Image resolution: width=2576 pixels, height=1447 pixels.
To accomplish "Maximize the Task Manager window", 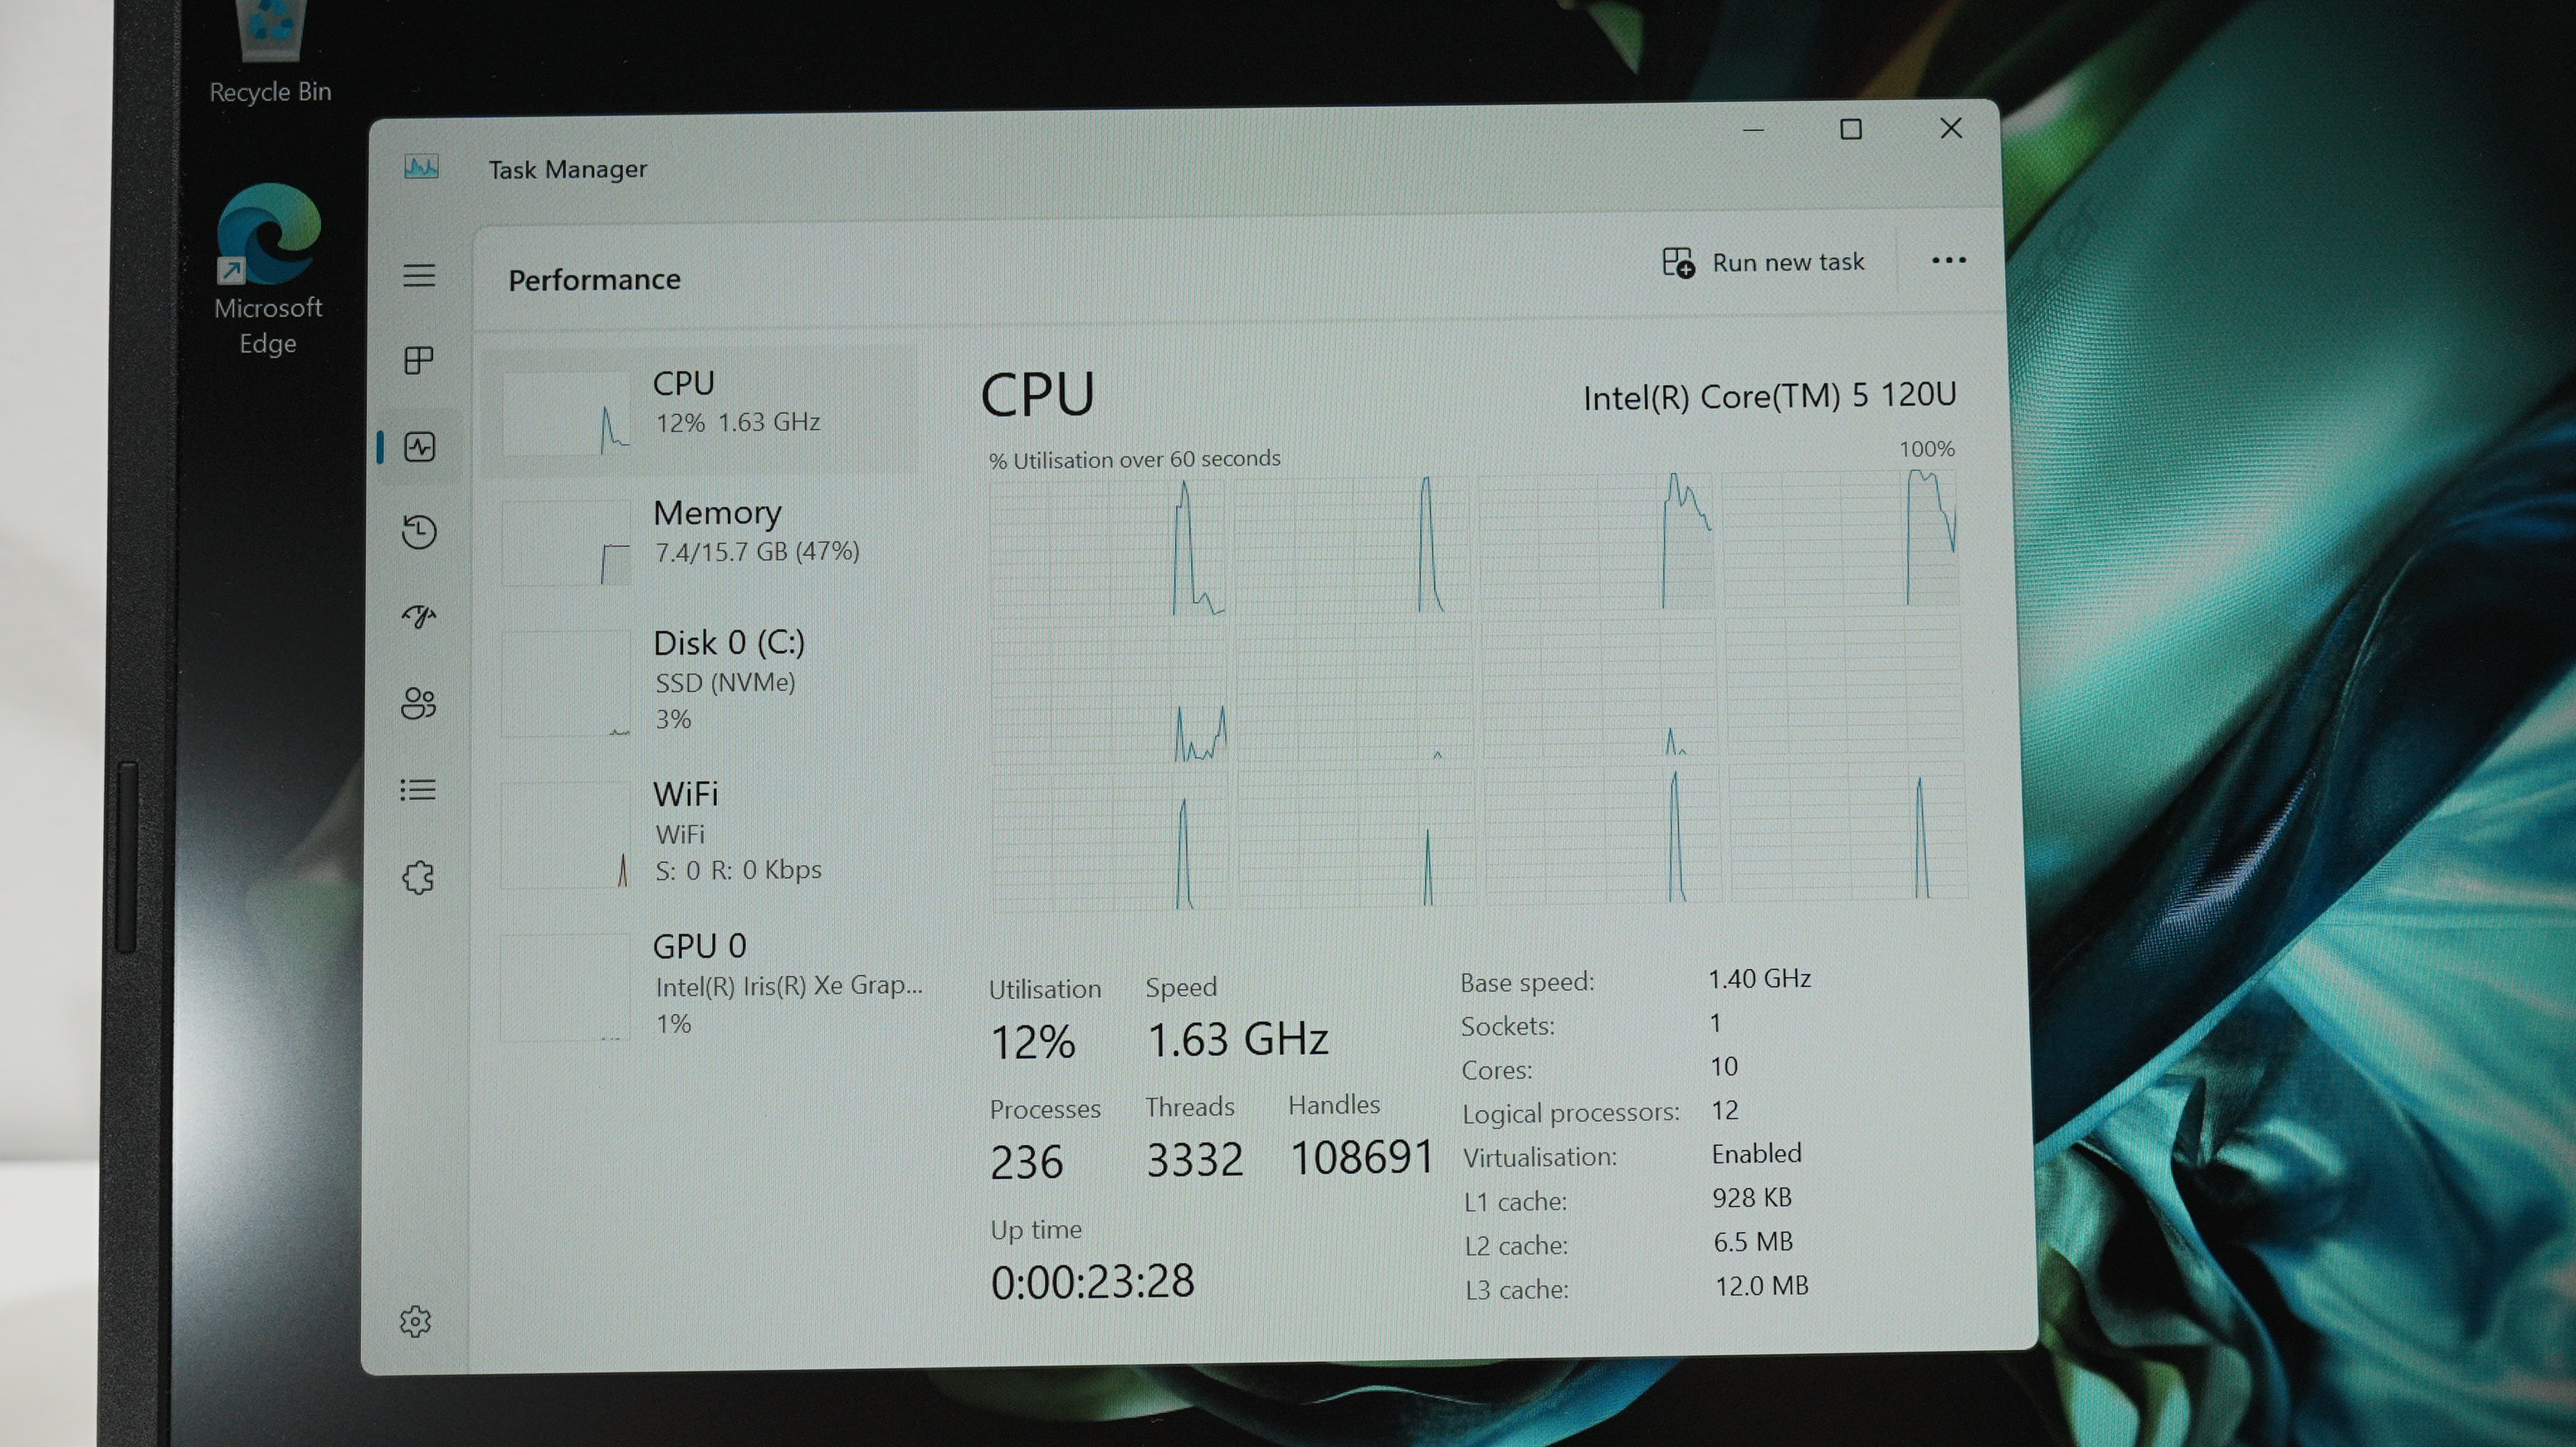I will pyautogui.click(x=1850, y=130).
